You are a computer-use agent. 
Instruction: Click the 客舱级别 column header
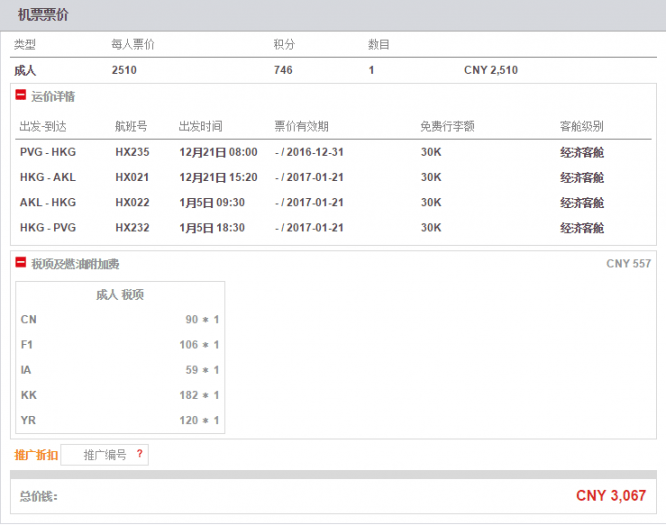tap(581, 126)
